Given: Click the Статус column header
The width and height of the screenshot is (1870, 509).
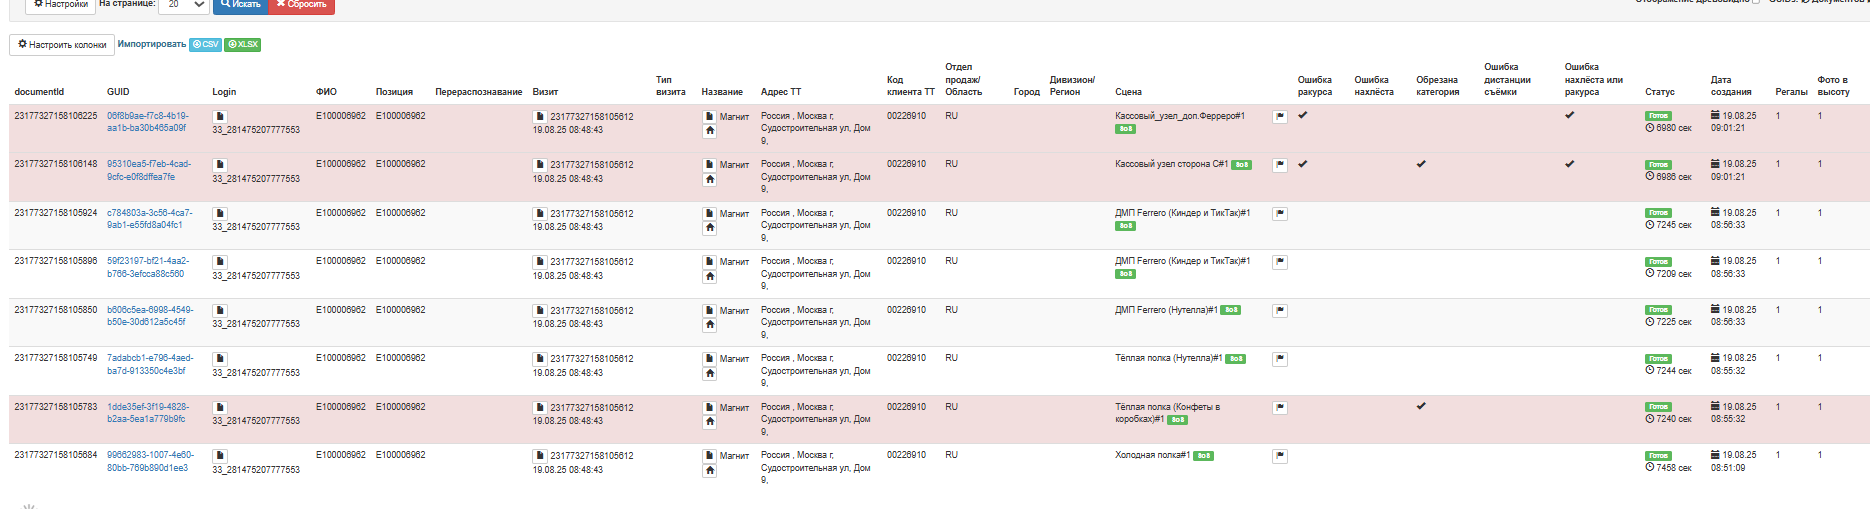Looking at the screenshot, I should 1660,92.
